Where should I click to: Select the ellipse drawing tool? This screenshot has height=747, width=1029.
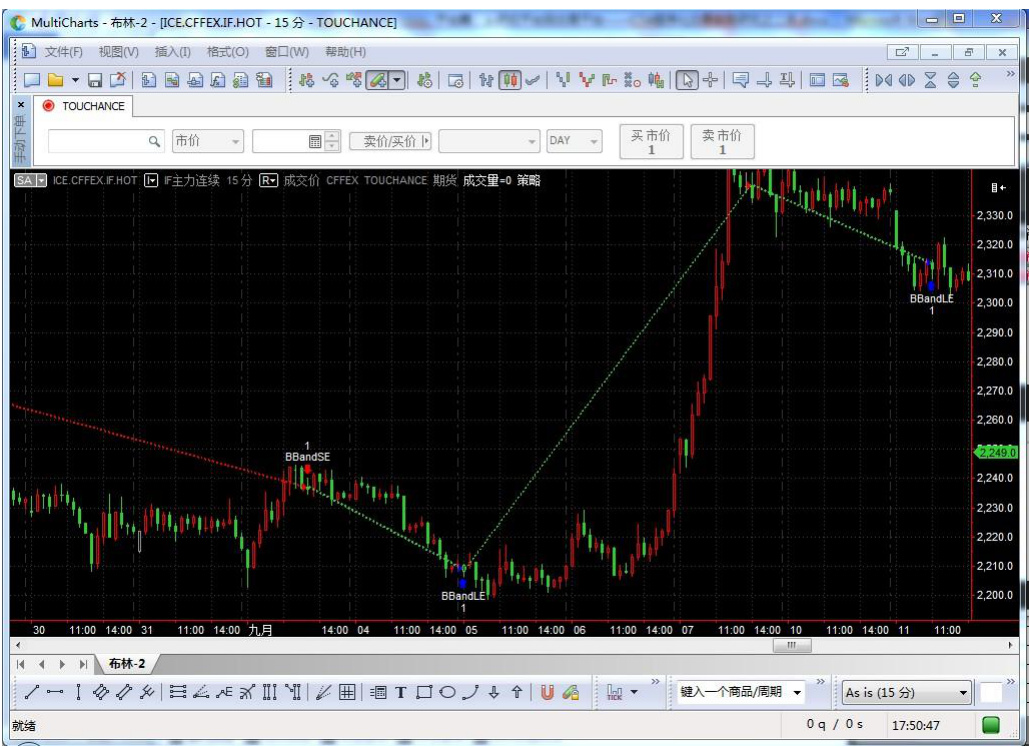click(x=447, y=692)
